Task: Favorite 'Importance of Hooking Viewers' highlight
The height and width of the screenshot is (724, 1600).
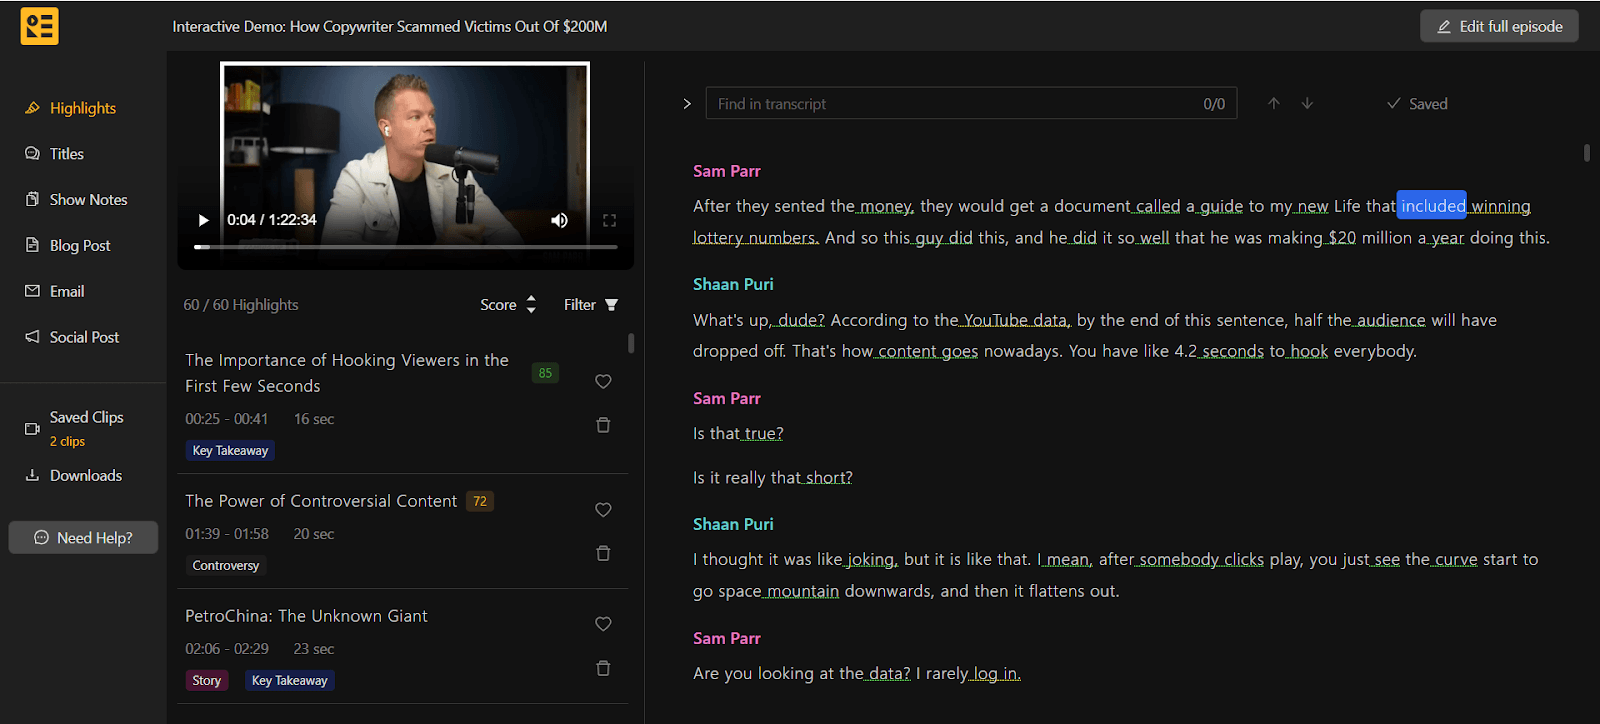Action: [x=603, y=381]
